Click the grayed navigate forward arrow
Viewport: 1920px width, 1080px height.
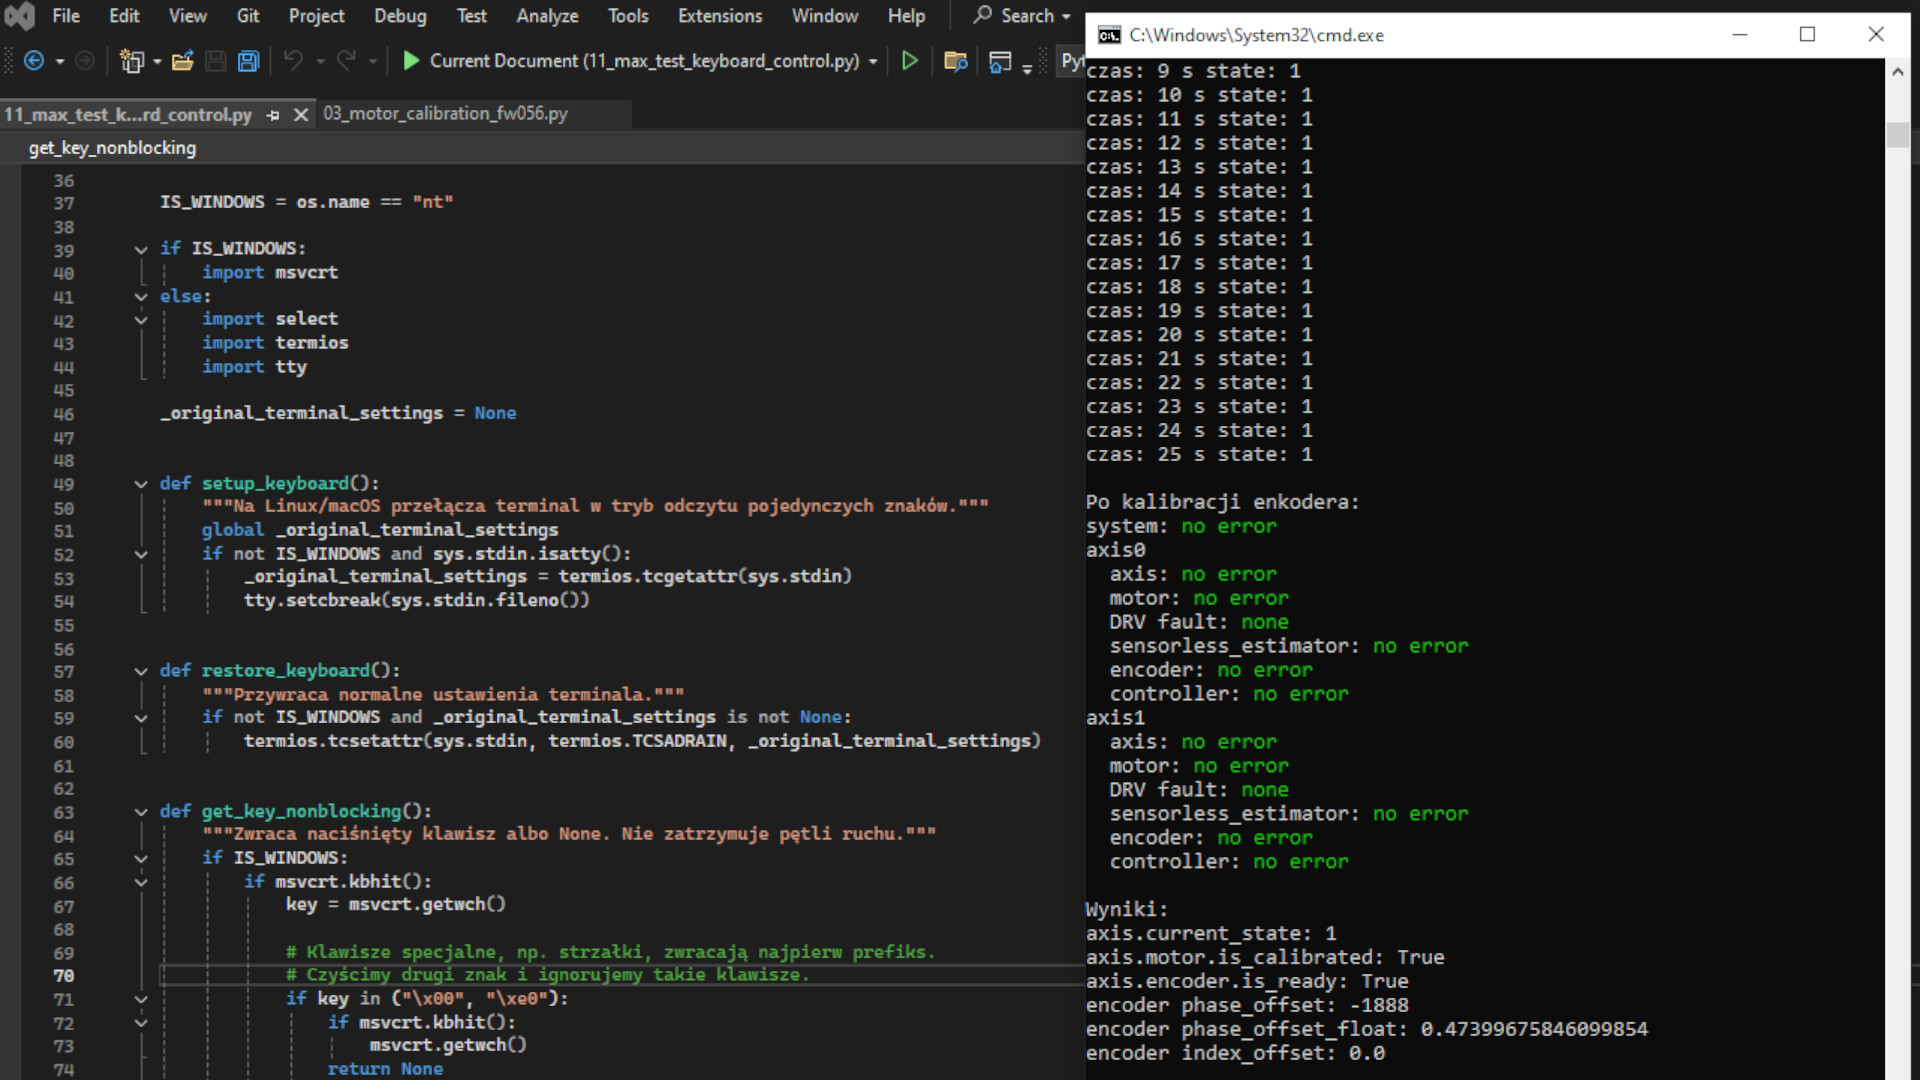(x=85, y=61)
